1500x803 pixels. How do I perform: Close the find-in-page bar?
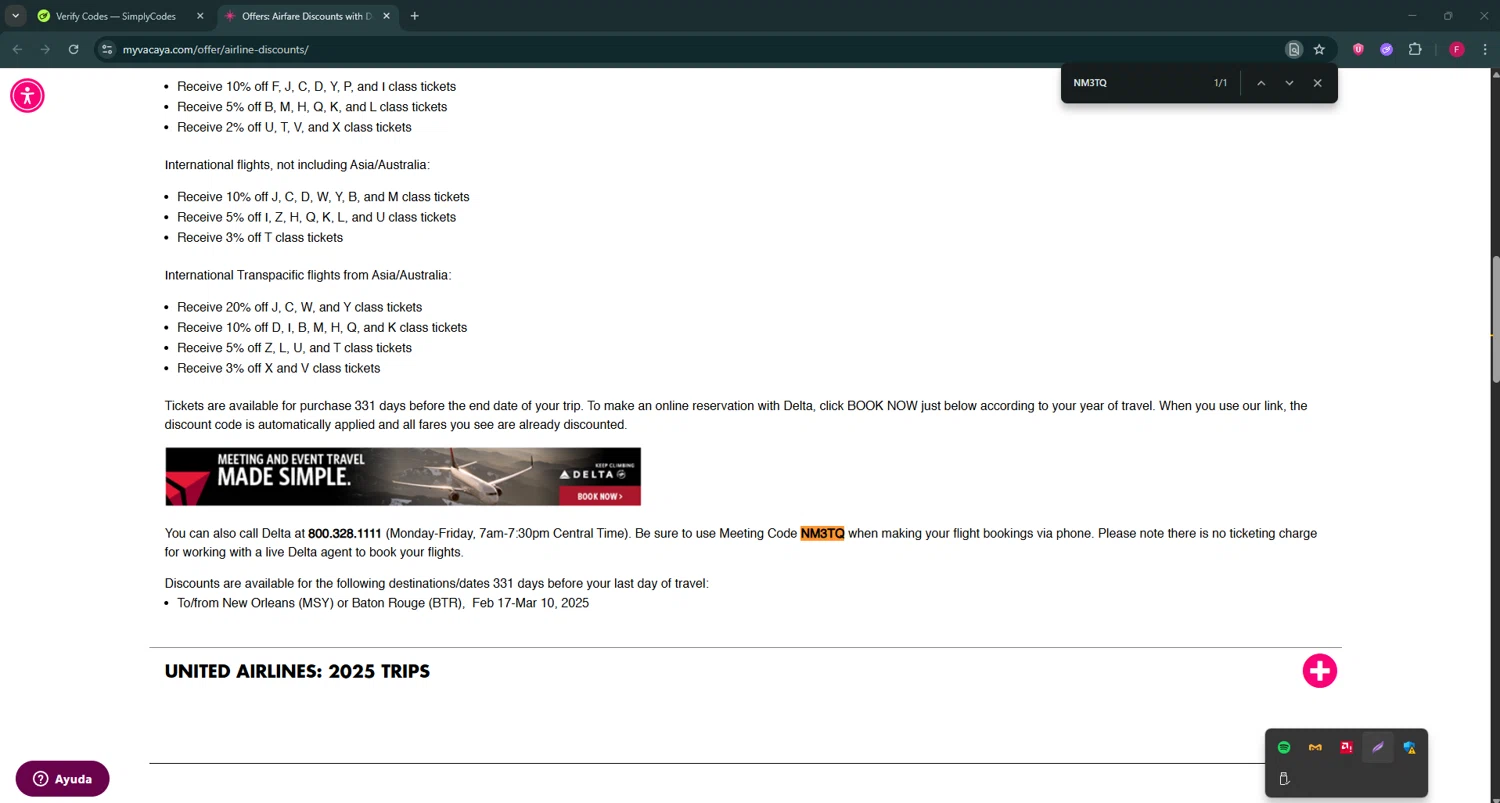tap(1317, 83)
